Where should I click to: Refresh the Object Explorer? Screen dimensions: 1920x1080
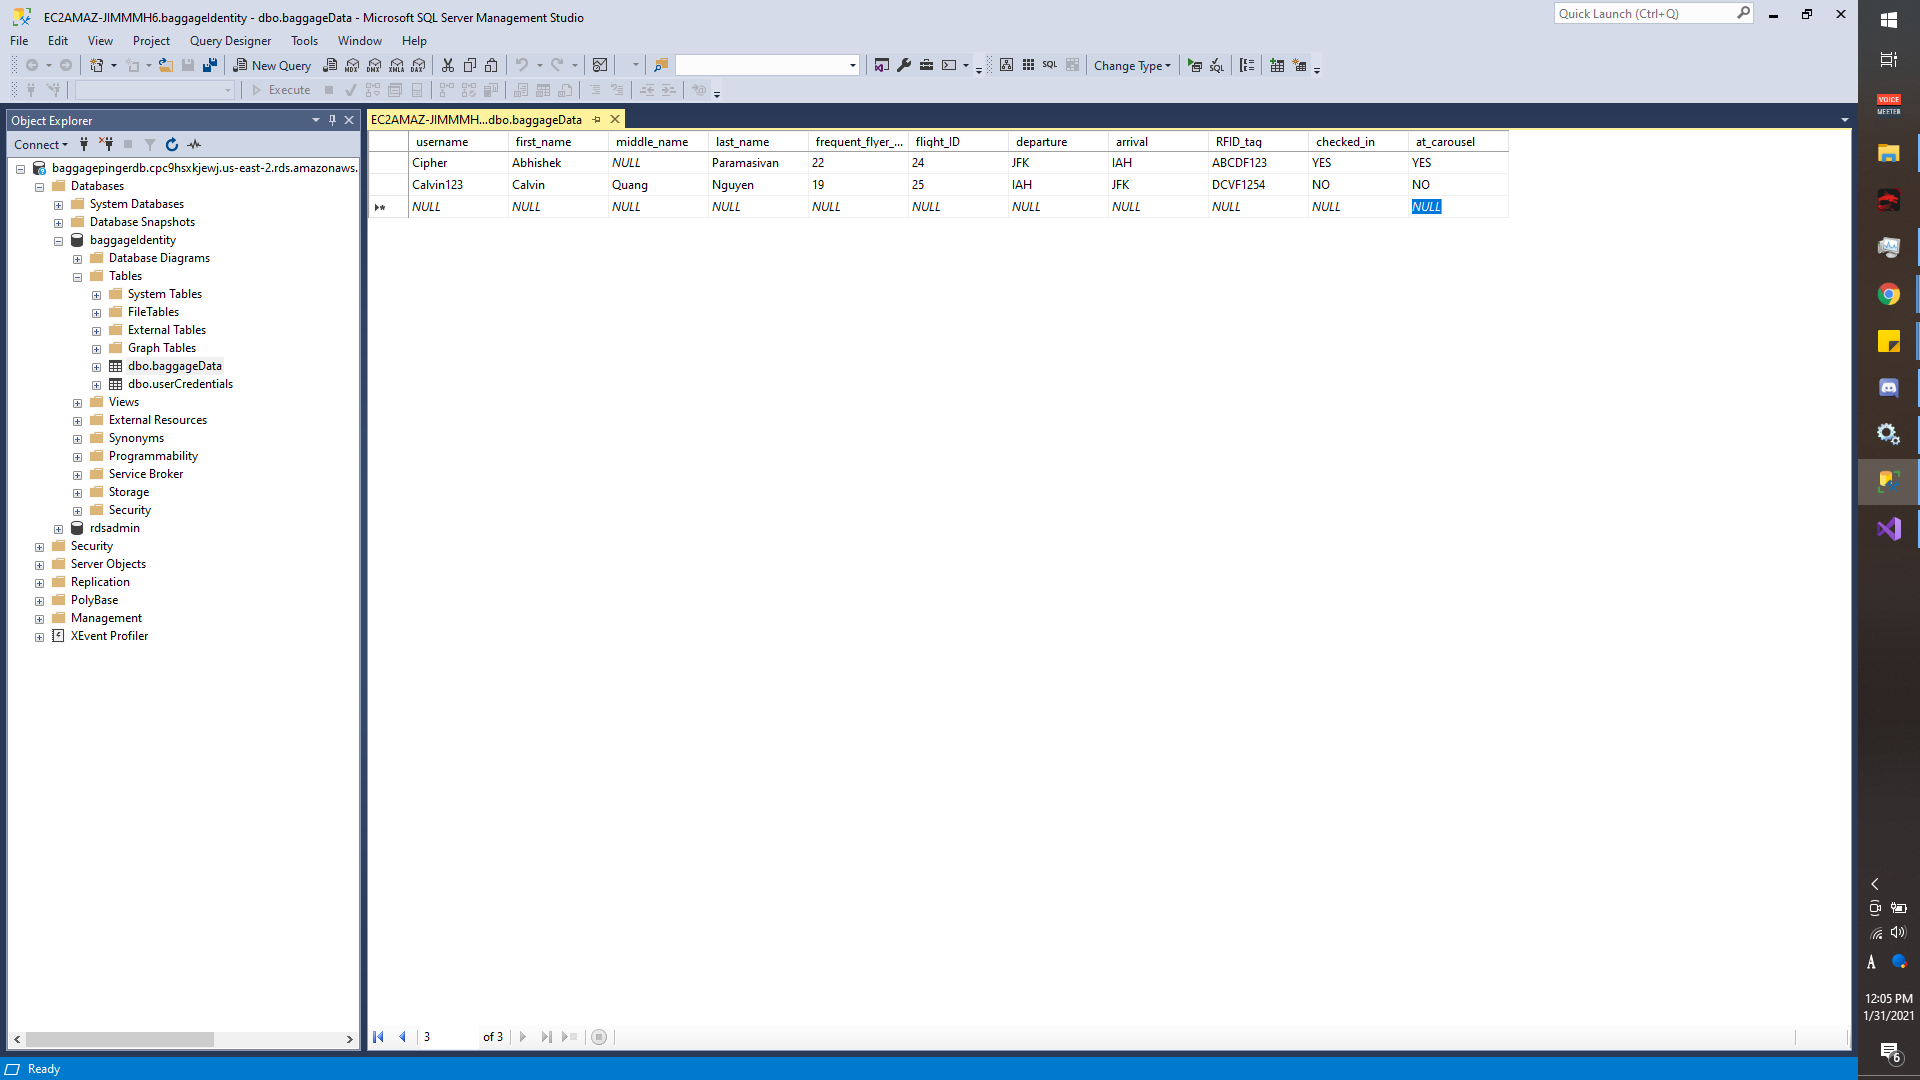tap(172, 144)
